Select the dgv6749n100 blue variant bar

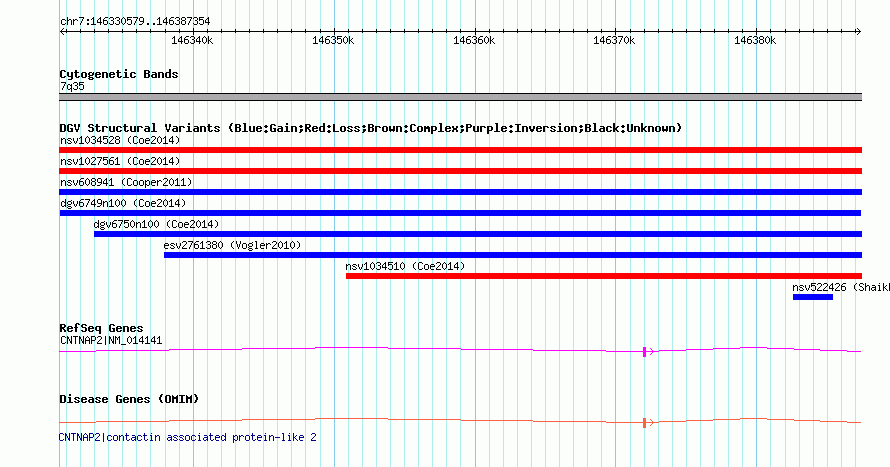[460, 213]
